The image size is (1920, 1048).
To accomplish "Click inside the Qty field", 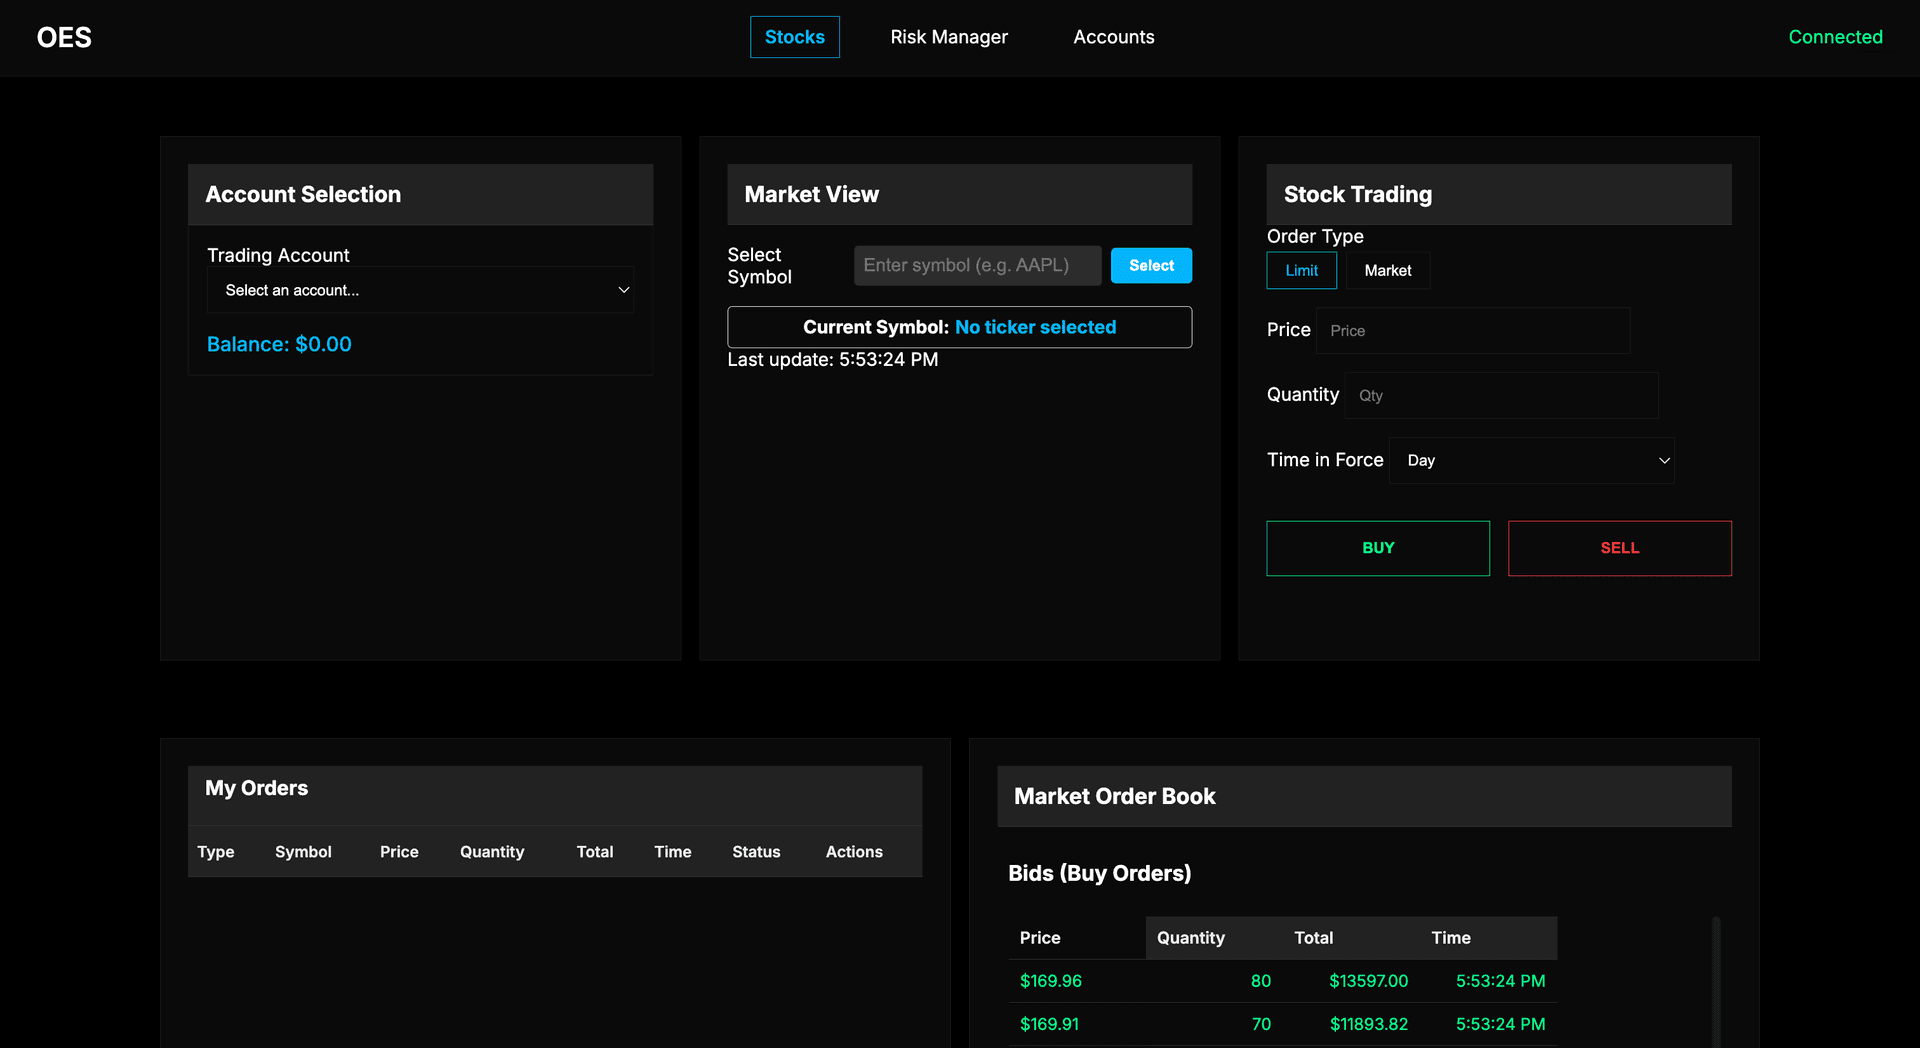I will click(1501, 395).
